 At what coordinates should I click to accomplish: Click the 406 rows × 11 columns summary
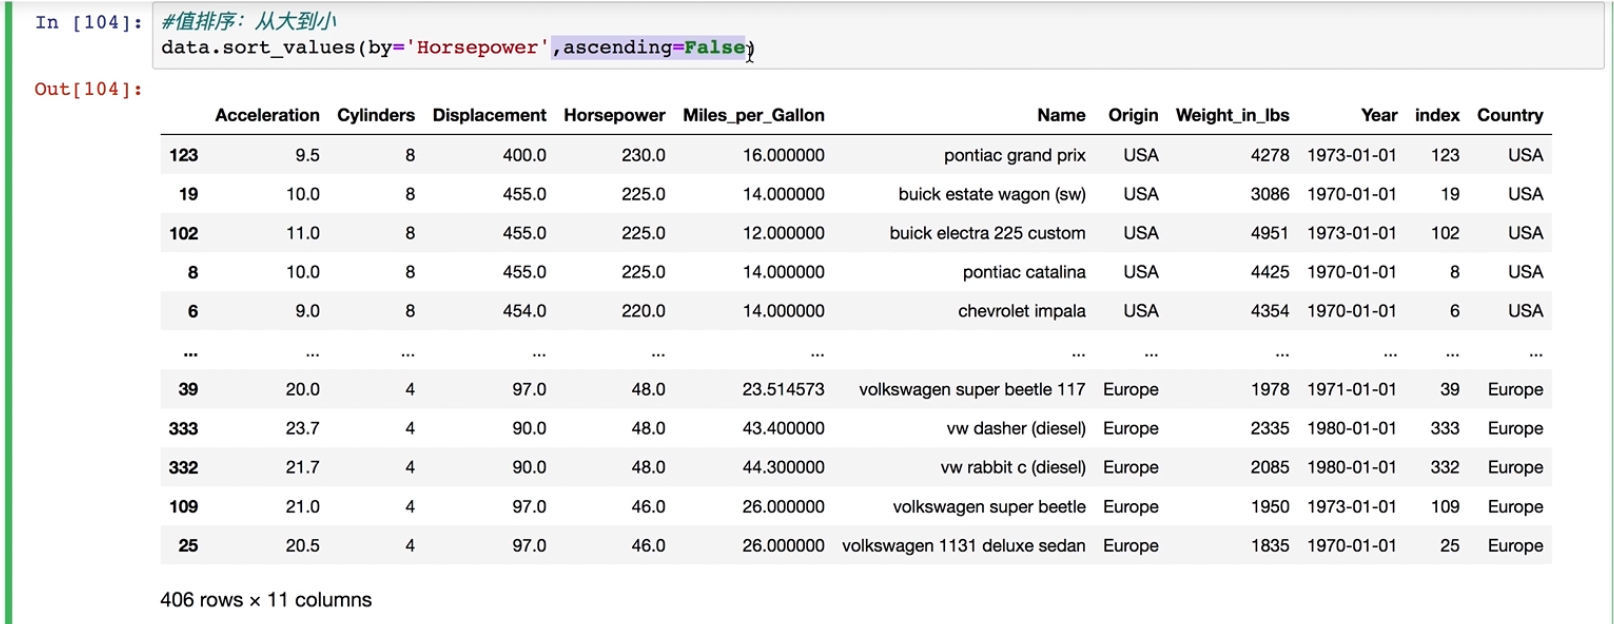(x=266, y=600)
